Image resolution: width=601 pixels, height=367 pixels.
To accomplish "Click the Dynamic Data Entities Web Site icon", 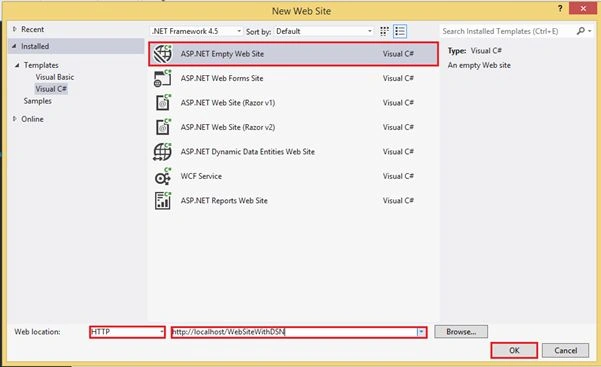I will click(x=163, y=152).
